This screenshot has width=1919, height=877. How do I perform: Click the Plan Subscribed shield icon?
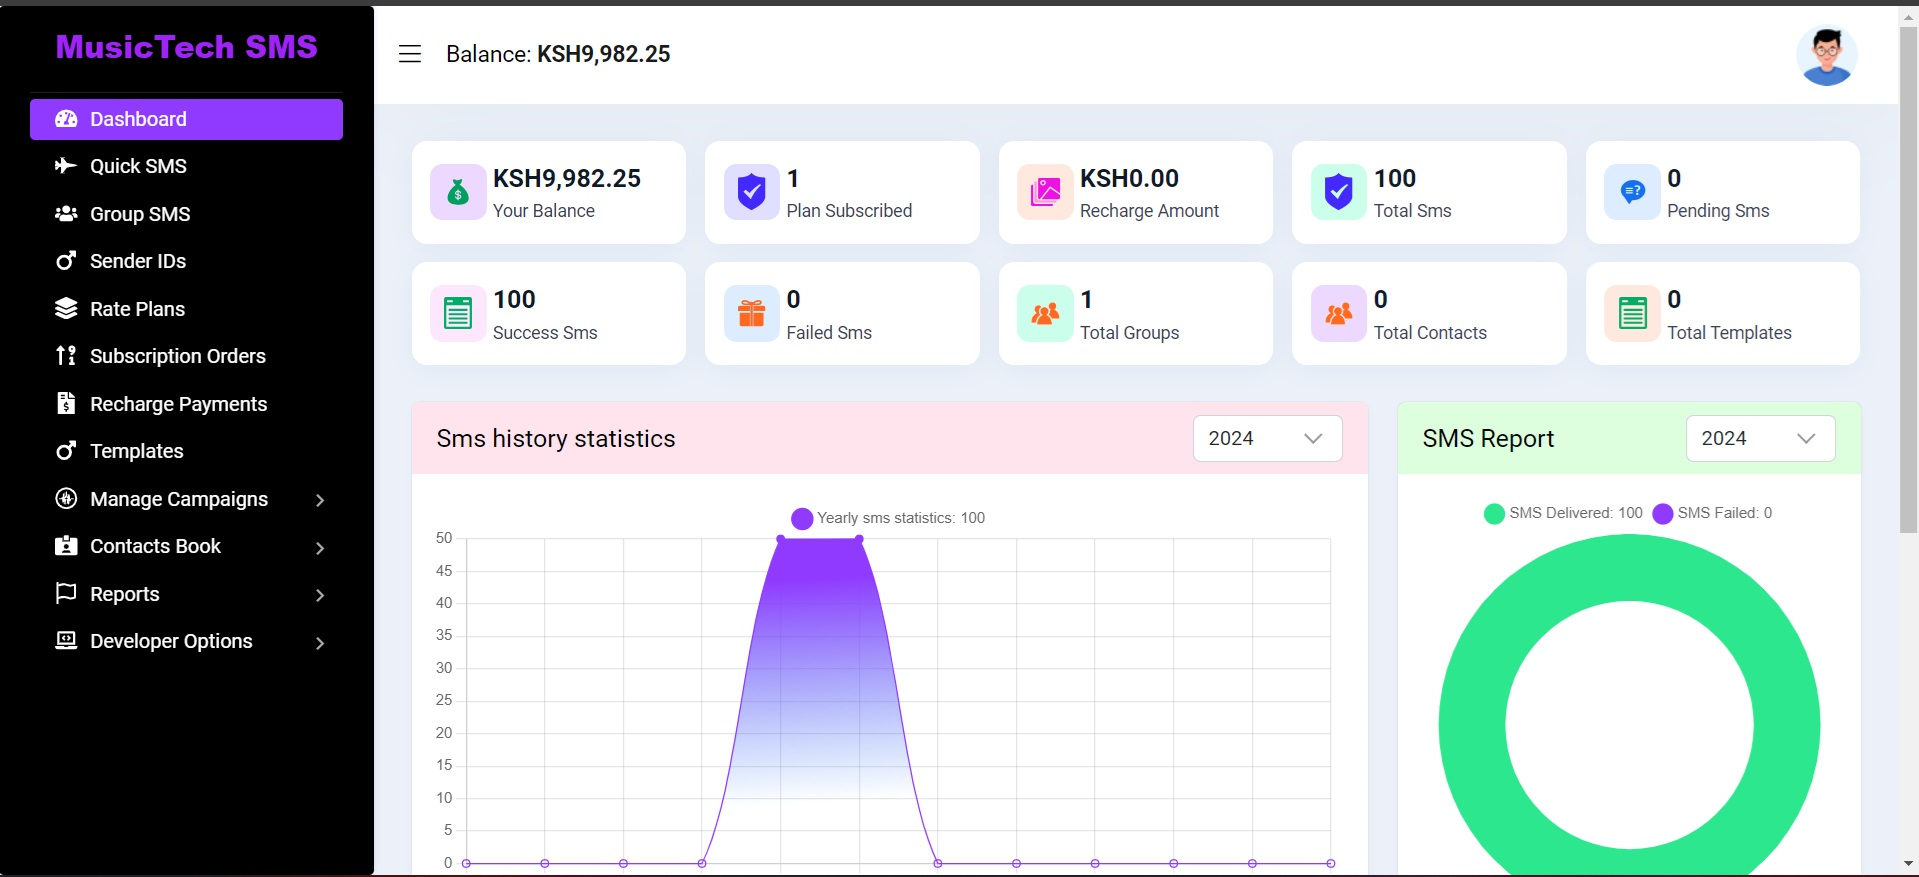(751, 192)
